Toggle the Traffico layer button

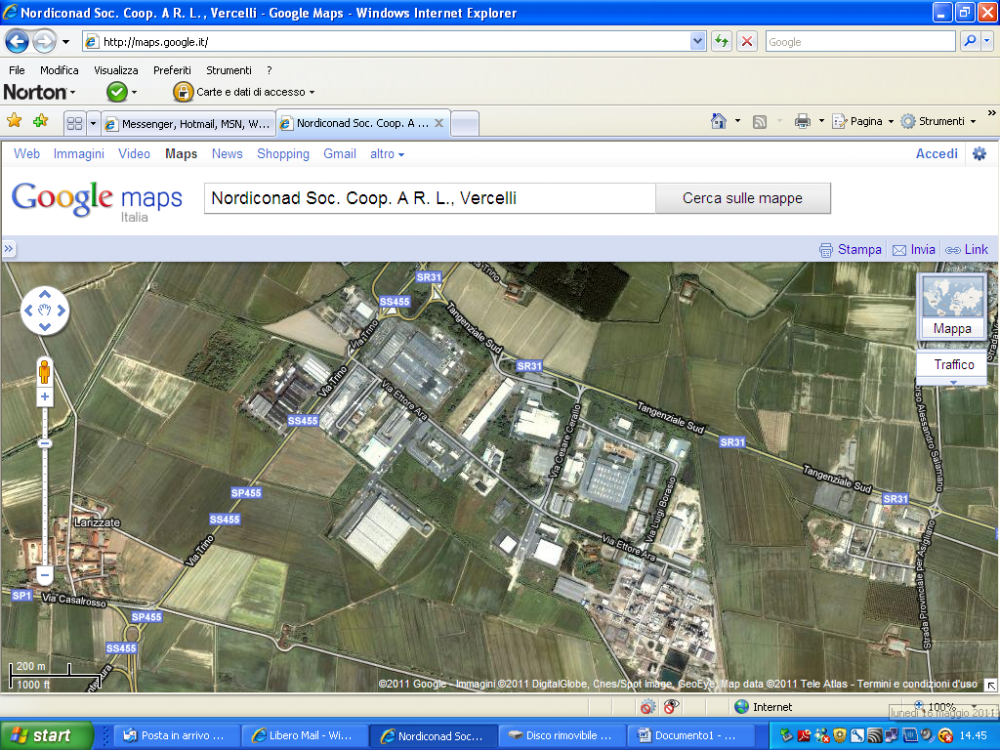pyautogui.click(x=953, y=365)
